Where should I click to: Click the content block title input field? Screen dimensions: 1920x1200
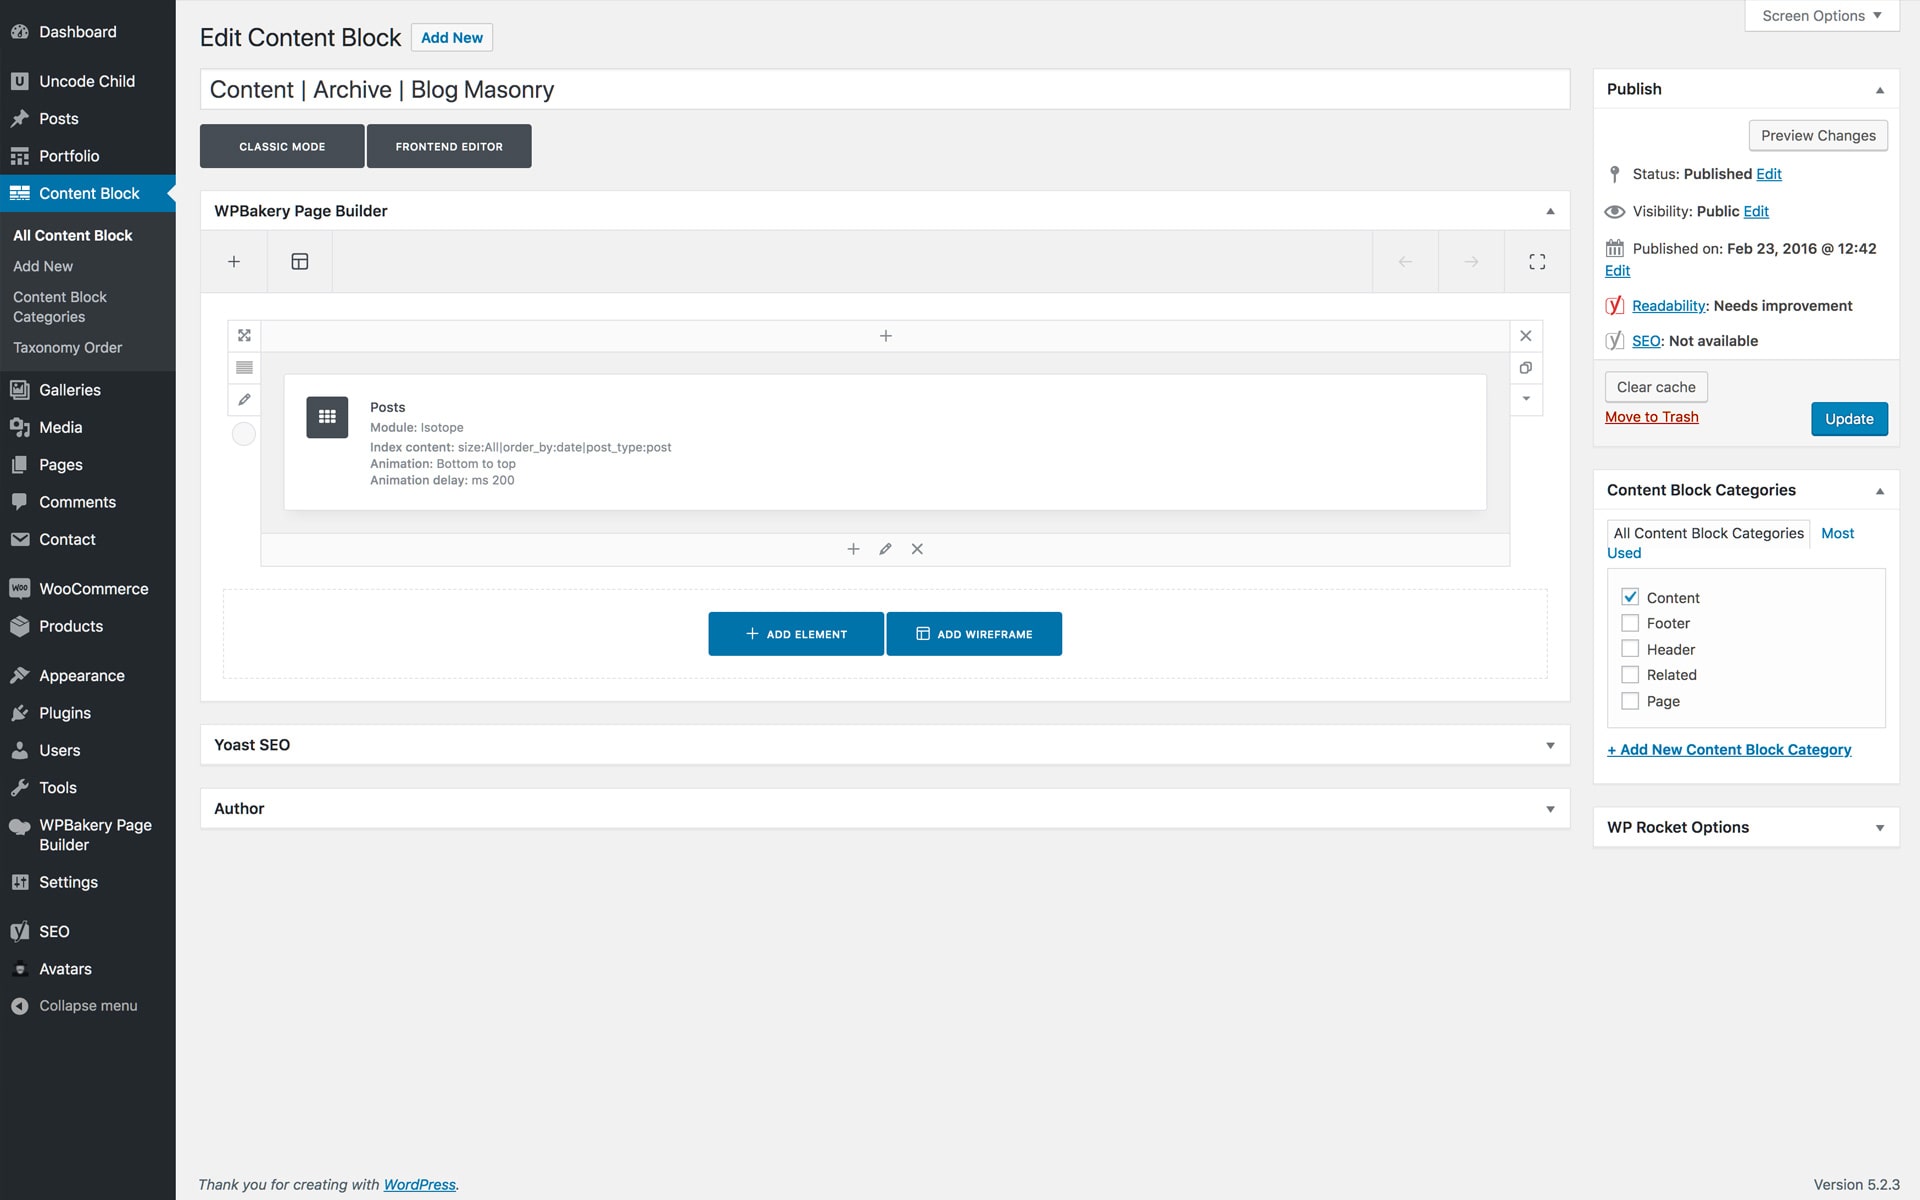883,87
